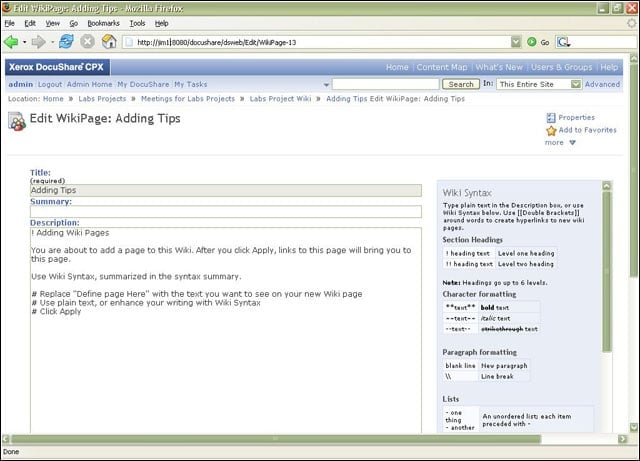The height and width of the screenshot is (461, 640).
Task: Open the Back button history dropdown arrow
Action: tap(24, 42)
